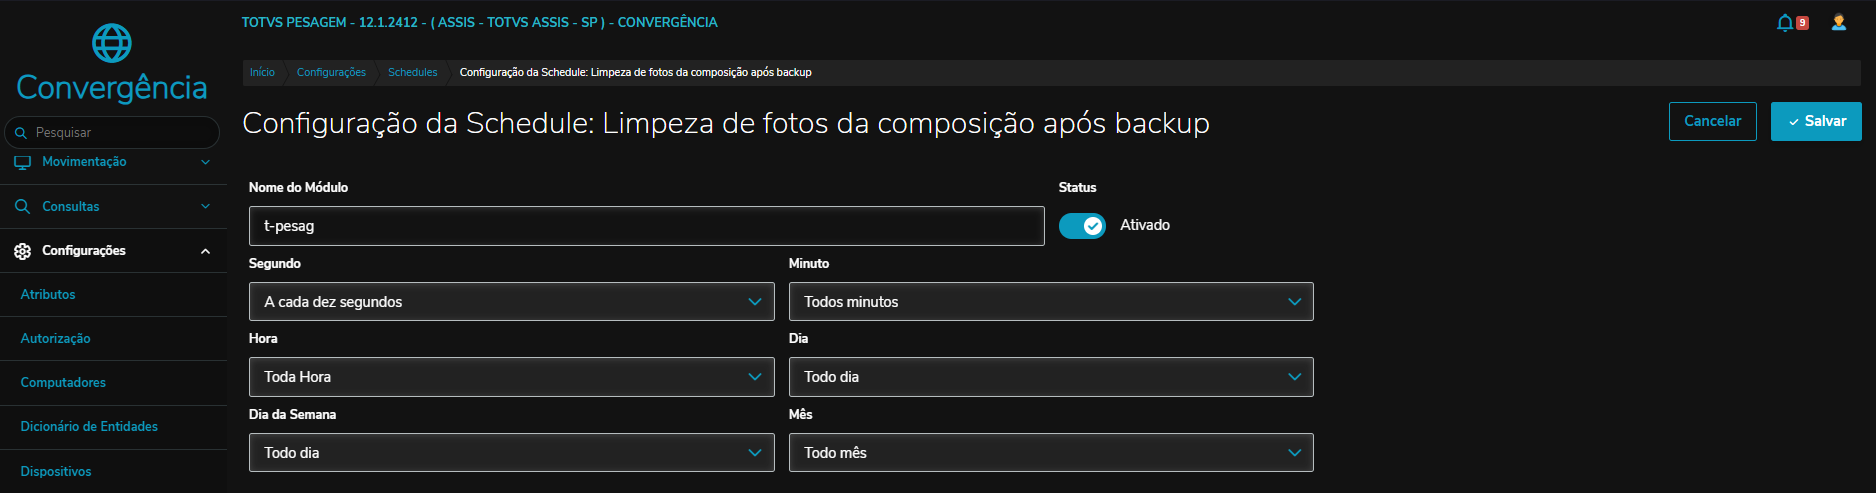Go to Schedules breadcrumb link
This screenshot has height=493, width=1876.
(412, 72)
